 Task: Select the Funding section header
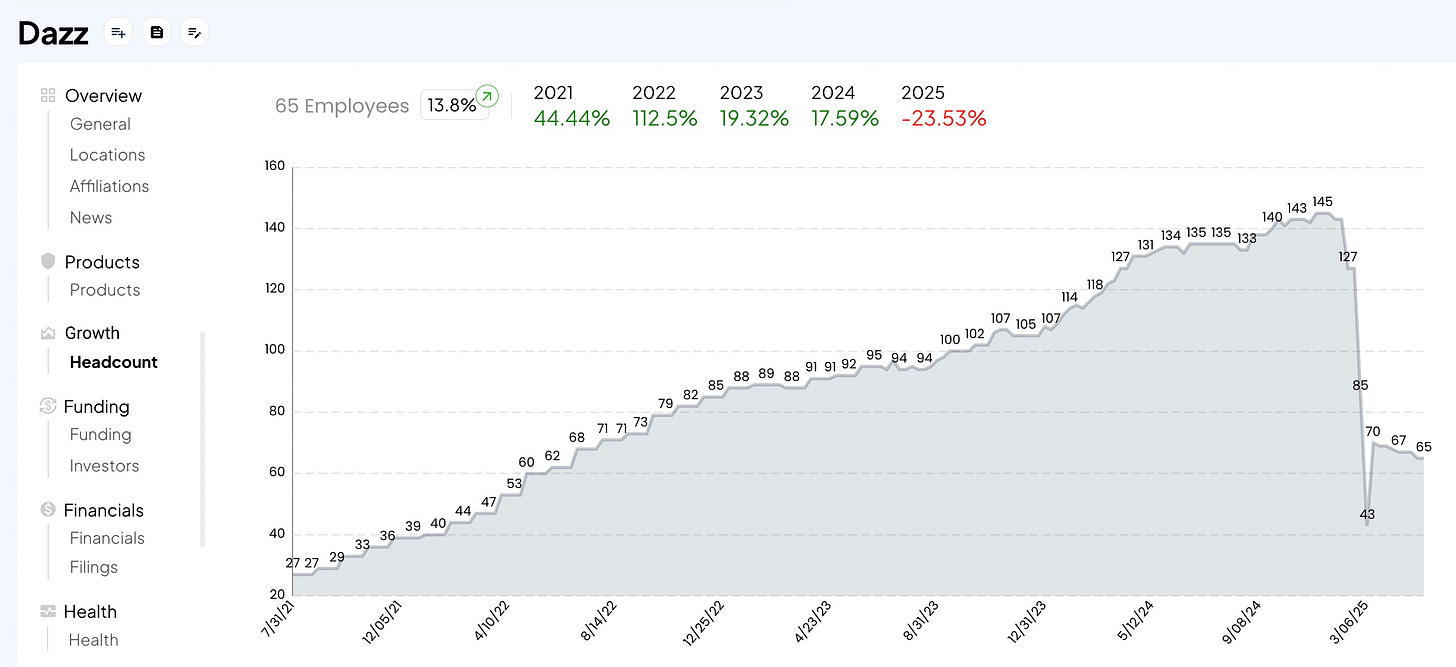pyautogui.click(x=96, y=407)
